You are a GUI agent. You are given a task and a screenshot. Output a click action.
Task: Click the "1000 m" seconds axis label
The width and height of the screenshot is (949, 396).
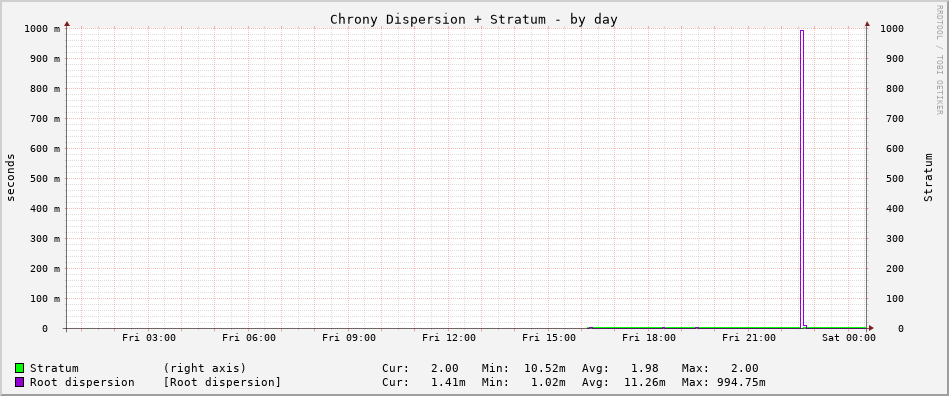(42, 28)
